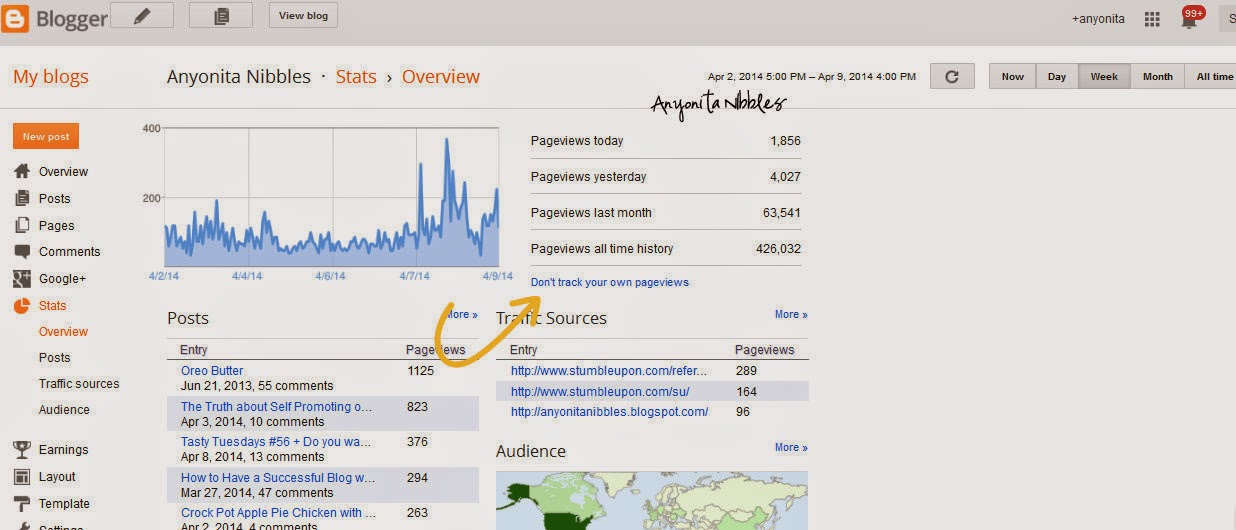The width and height of the screenshot is (1236, 530).
Task: Click the Overview home icon in sidebar
Action: (22, 171)
